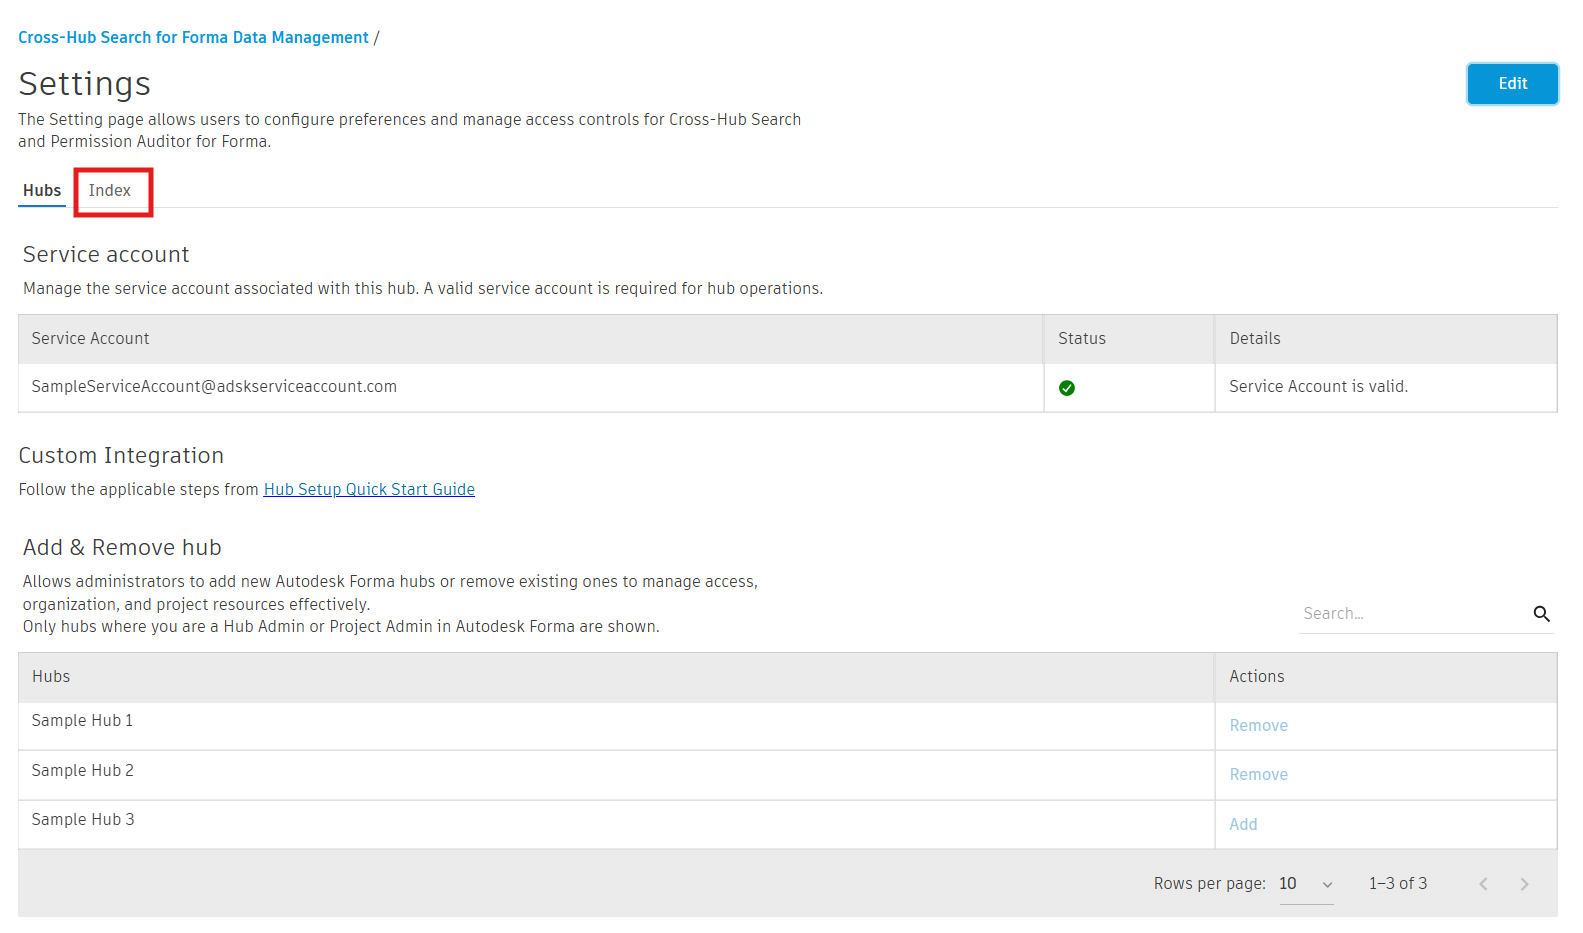Open Hub Setup Quick Start Guide link

369,489
